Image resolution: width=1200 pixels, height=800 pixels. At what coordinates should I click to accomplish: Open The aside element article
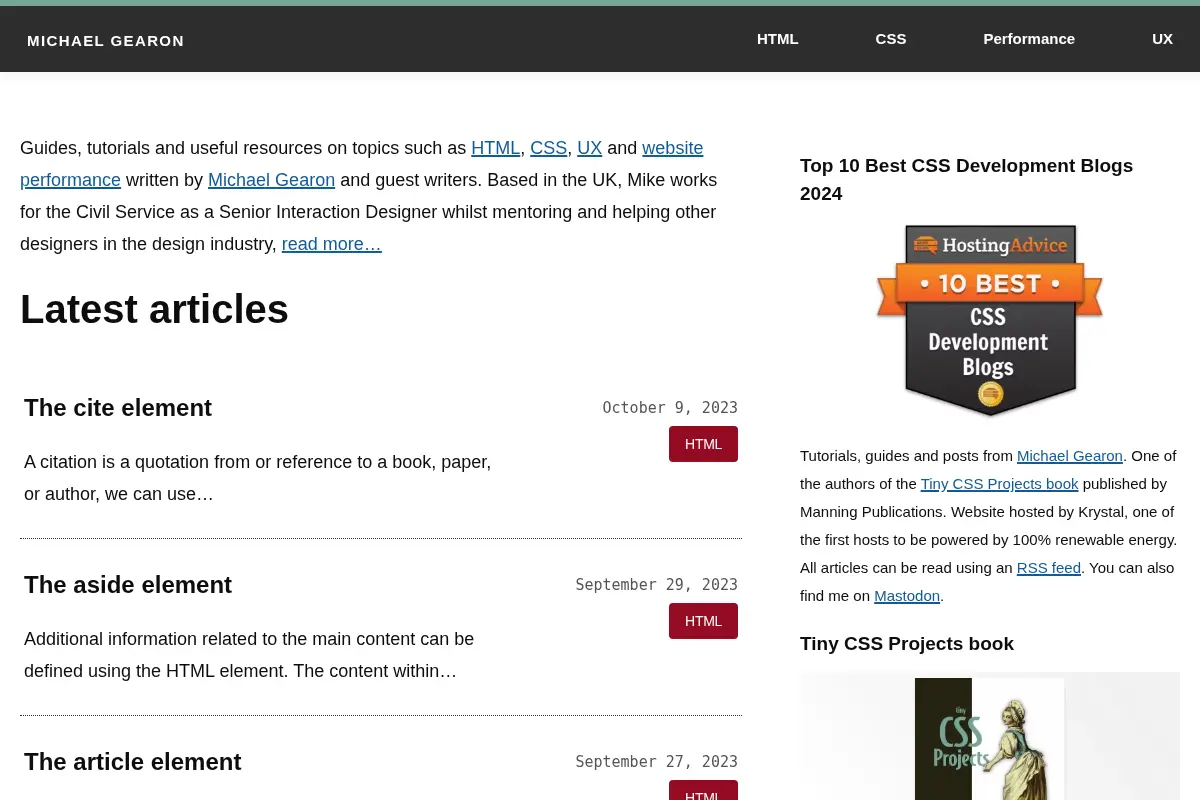click(128, 585)
